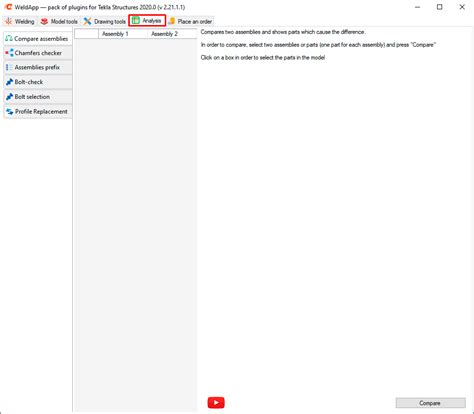This screenshot has height=414, width=474.
Task: Click the WeldApp logo in title bar
Action: click(x=8, y=7)
